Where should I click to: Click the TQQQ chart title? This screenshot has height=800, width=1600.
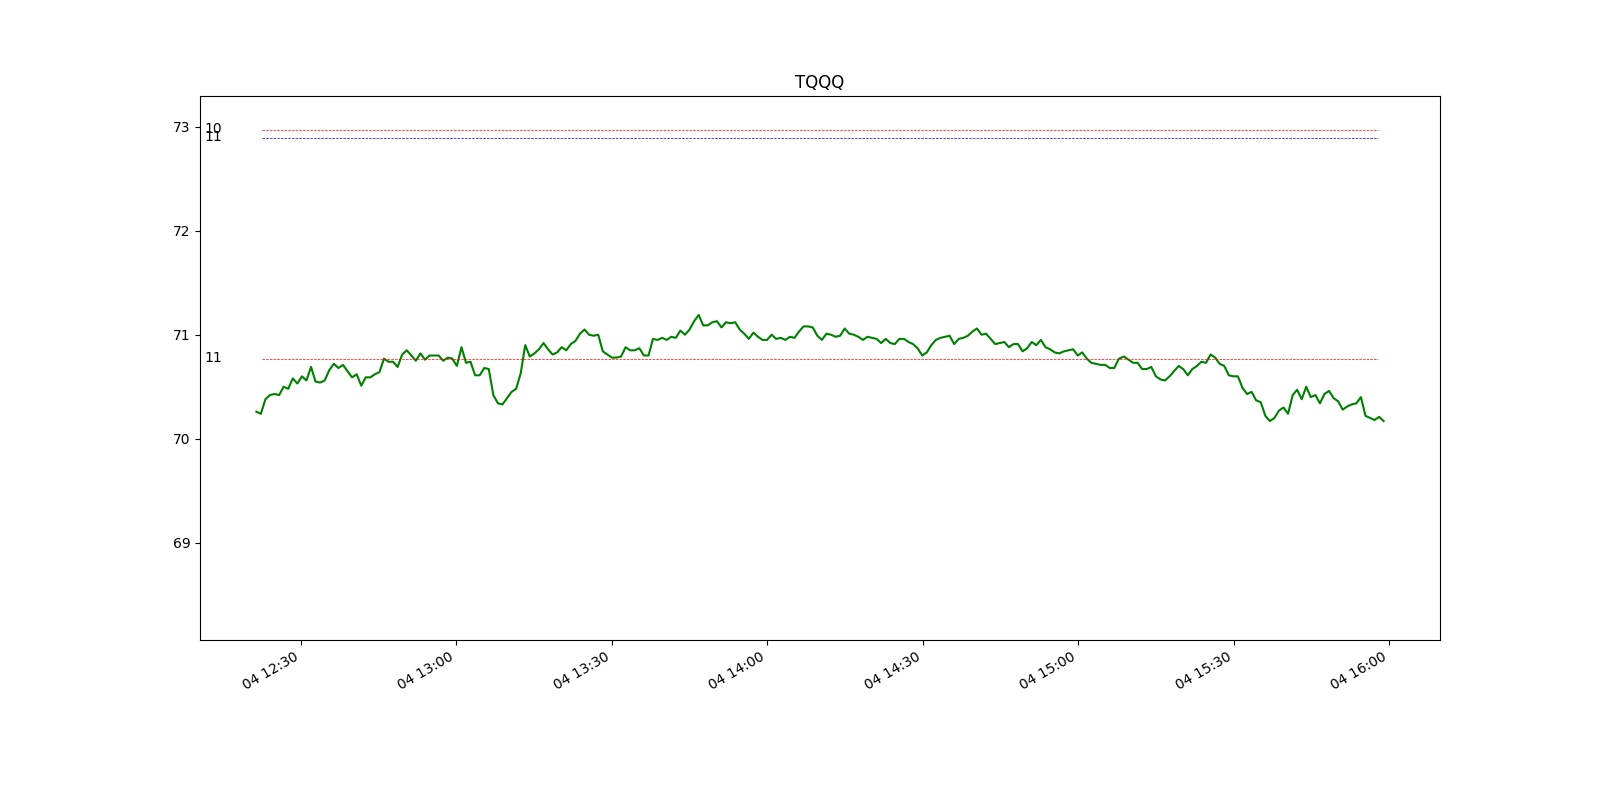[x=819, y=82]
